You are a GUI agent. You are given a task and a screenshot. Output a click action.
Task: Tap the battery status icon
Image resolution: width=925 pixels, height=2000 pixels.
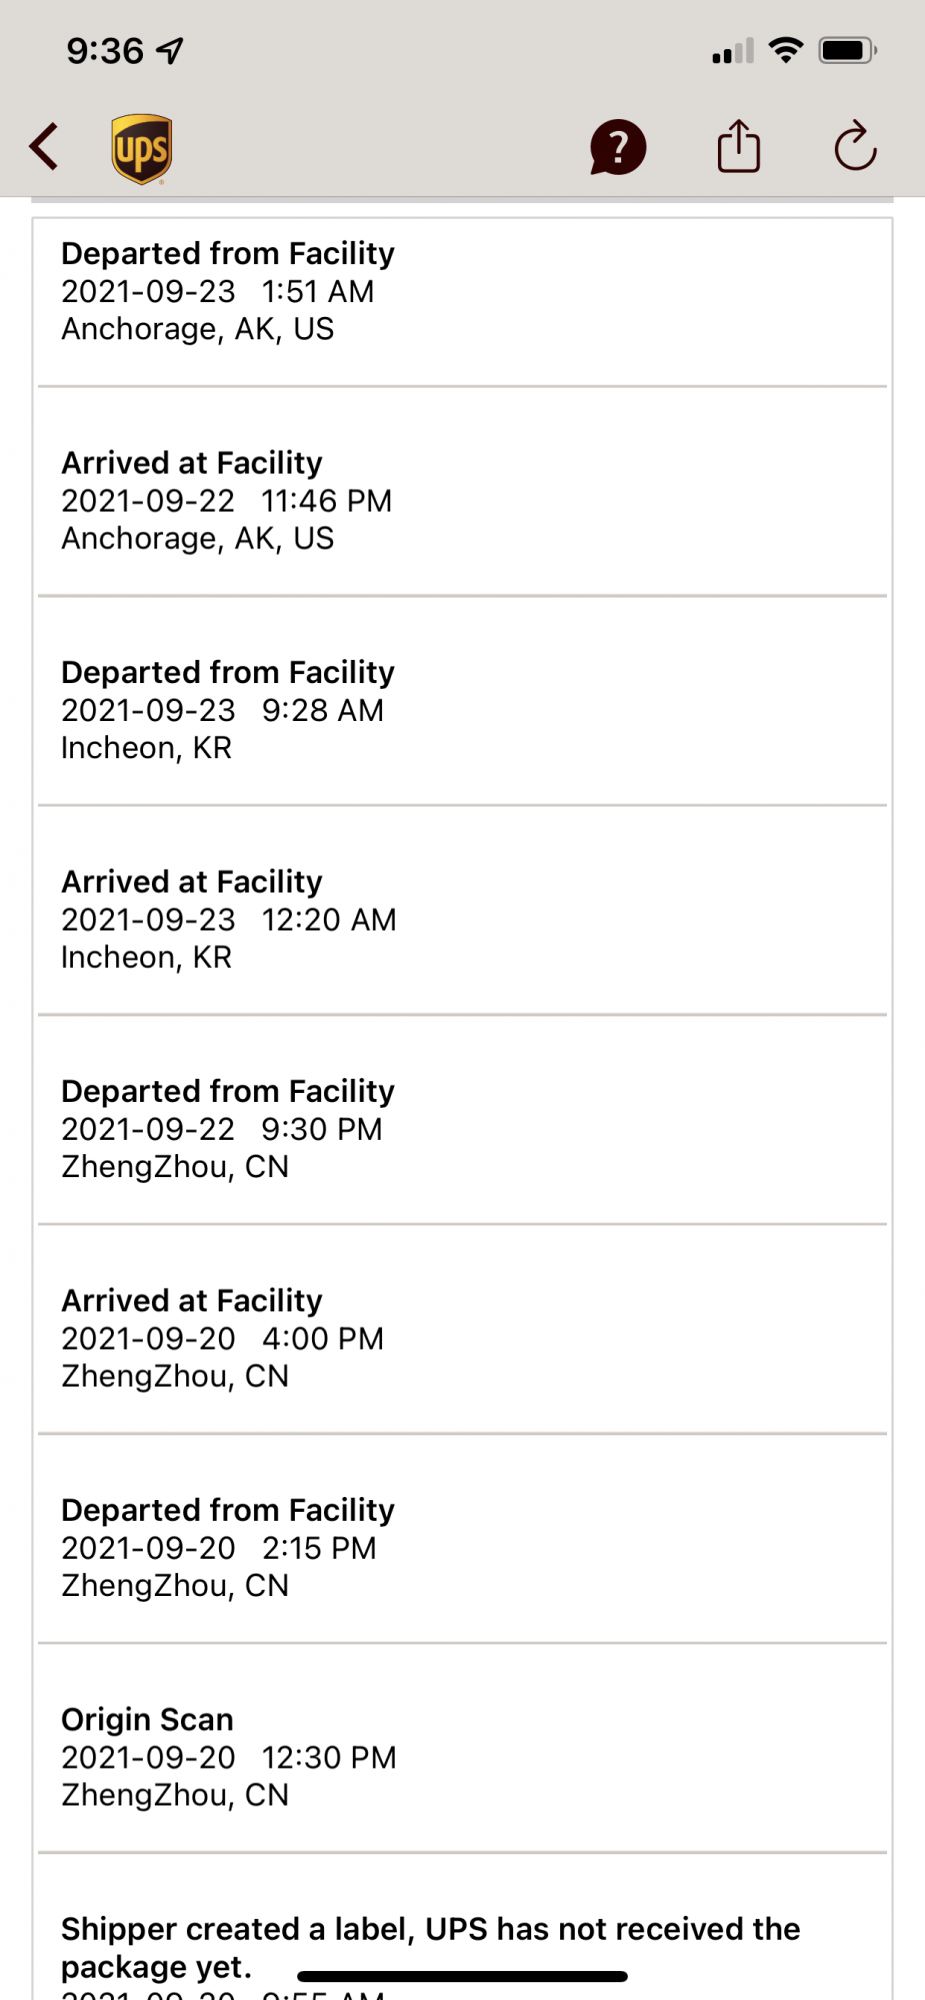[848, 50]
